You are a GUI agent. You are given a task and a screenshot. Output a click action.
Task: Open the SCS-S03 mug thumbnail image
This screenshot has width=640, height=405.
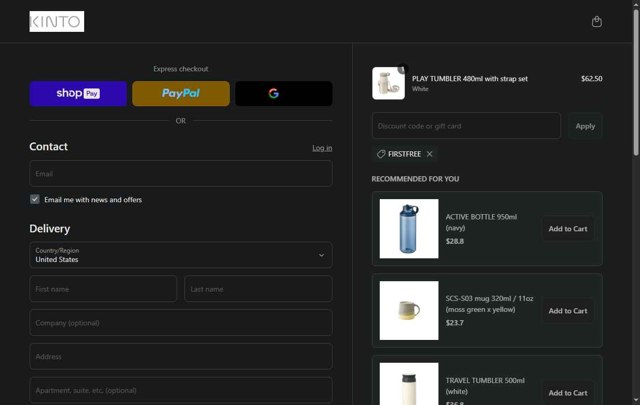(x=409, y=310)
